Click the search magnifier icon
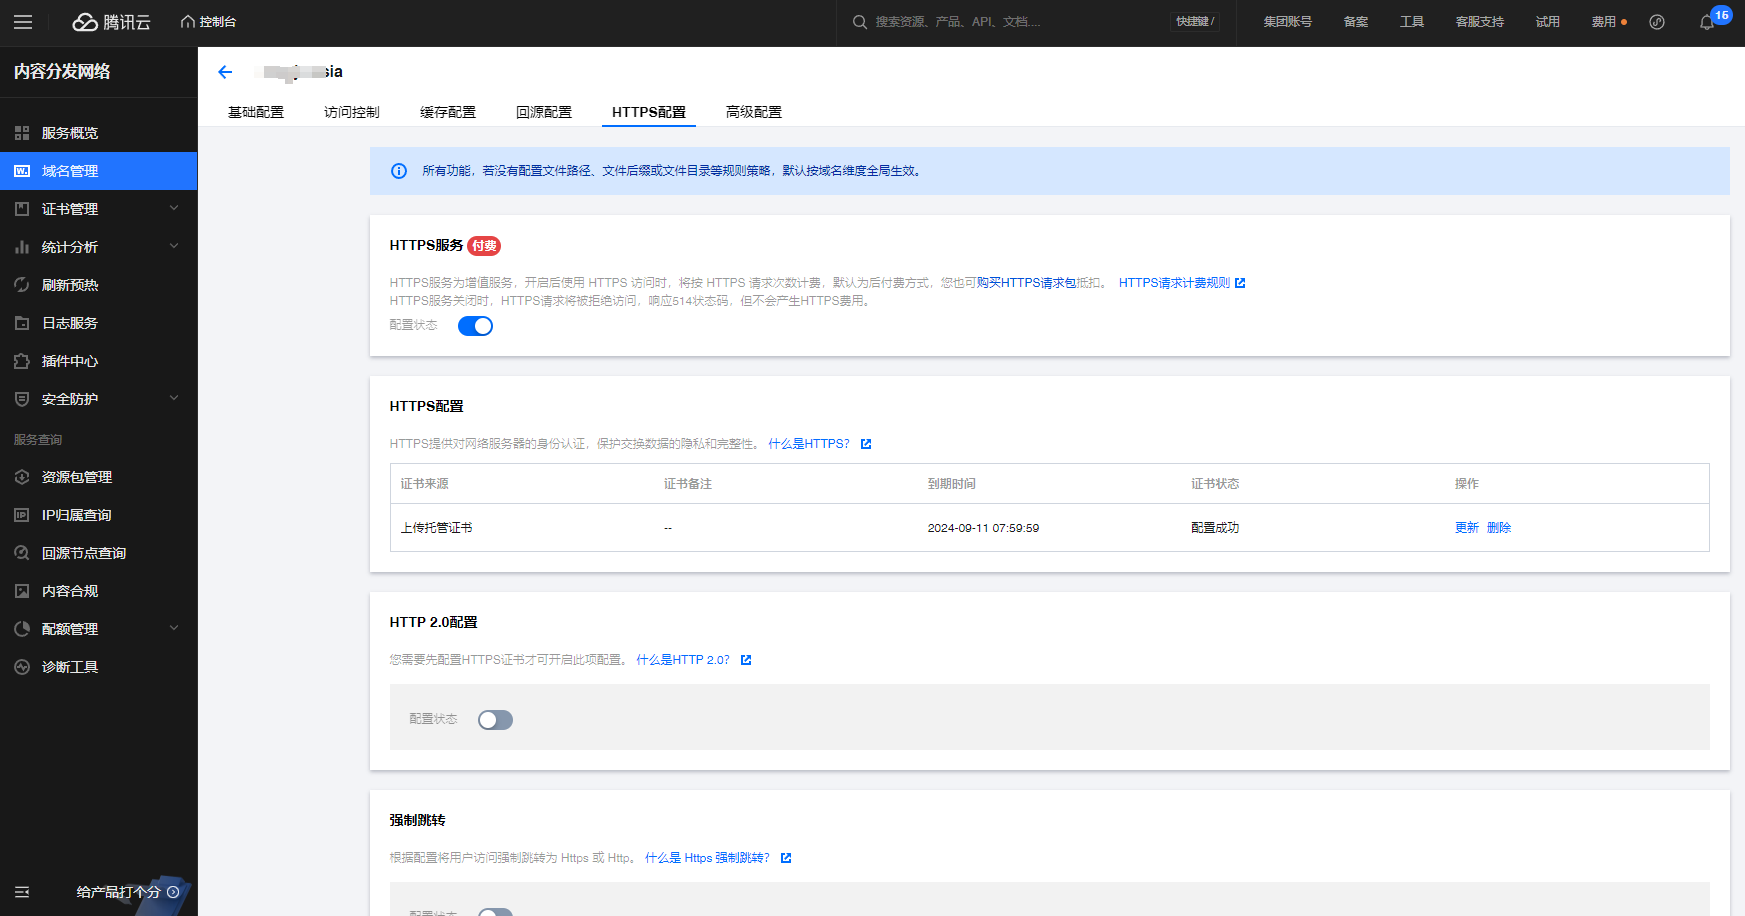The width and height of the screenshot is (1745, 916). tap(859, 22)
